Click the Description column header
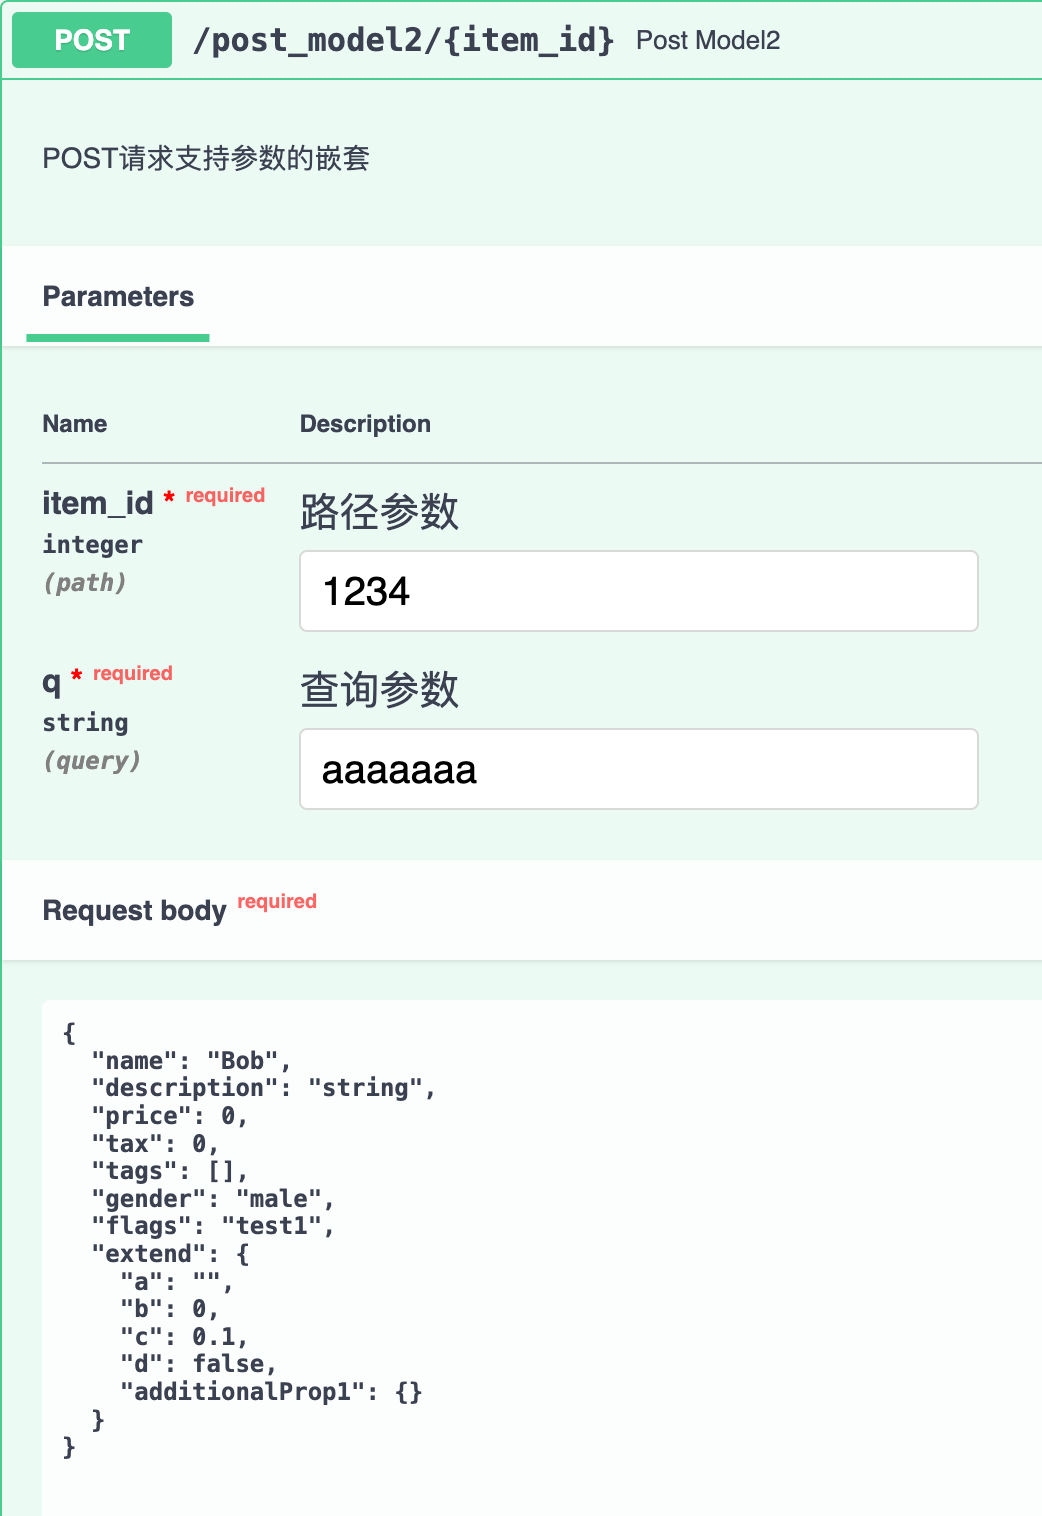The width and height of the screenshot is (1042, 1516). tap(365, 424)
